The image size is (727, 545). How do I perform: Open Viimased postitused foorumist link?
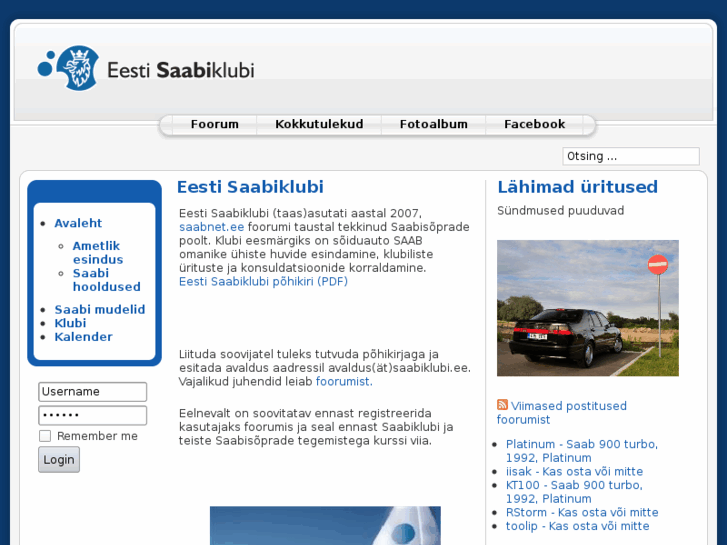(x=561, y=413)
